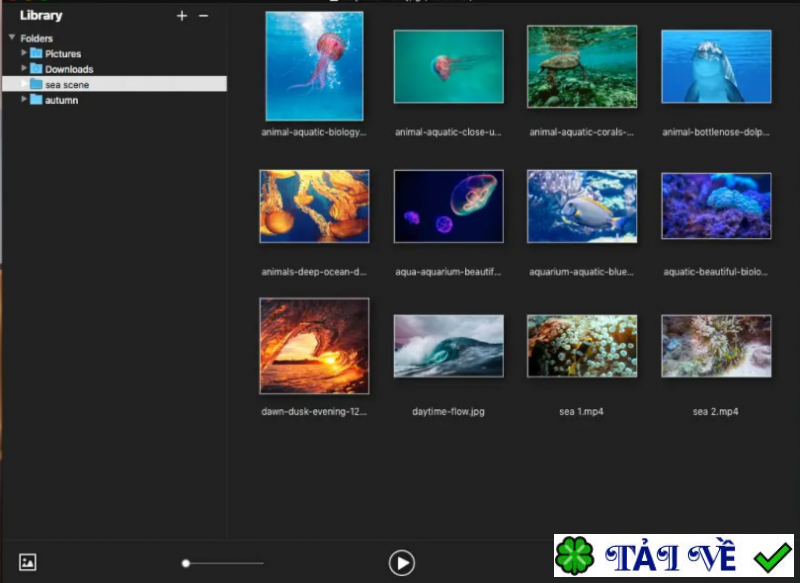Select the bottlenose dolphin image thumbnail
The image size is (800, 583).
click(x=716, y=66)
